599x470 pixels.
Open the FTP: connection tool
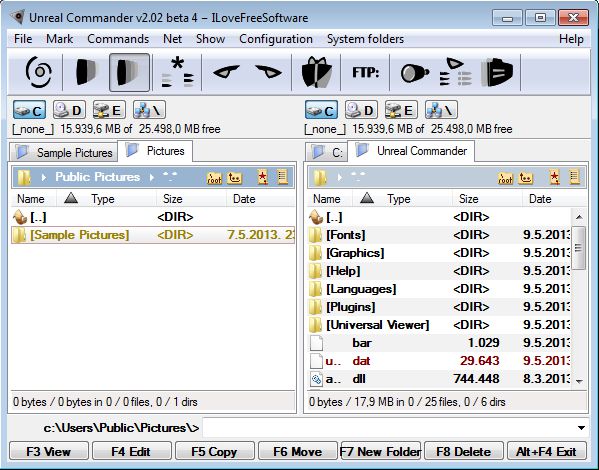click(x=366, y=72)
